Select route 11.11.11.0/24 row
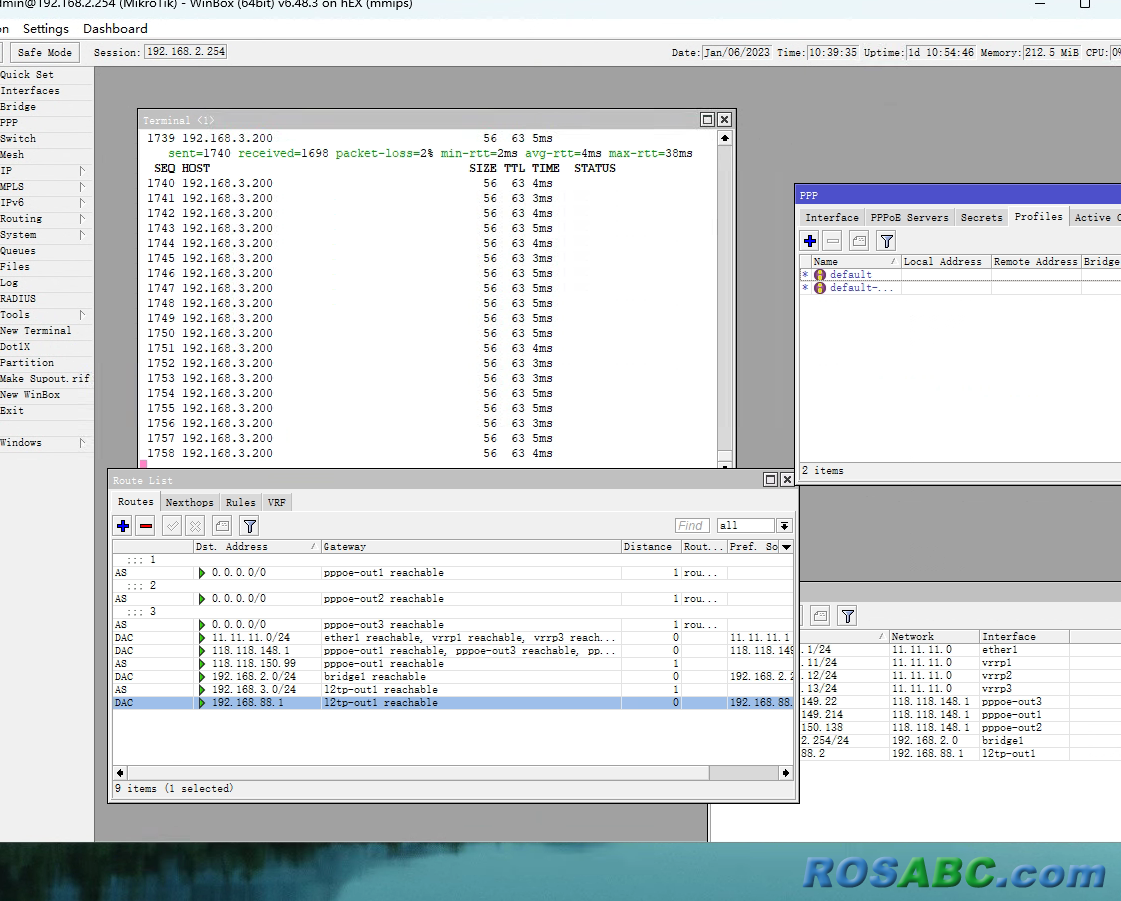Viewport: 1121px width, 901px height. [453, 638]
